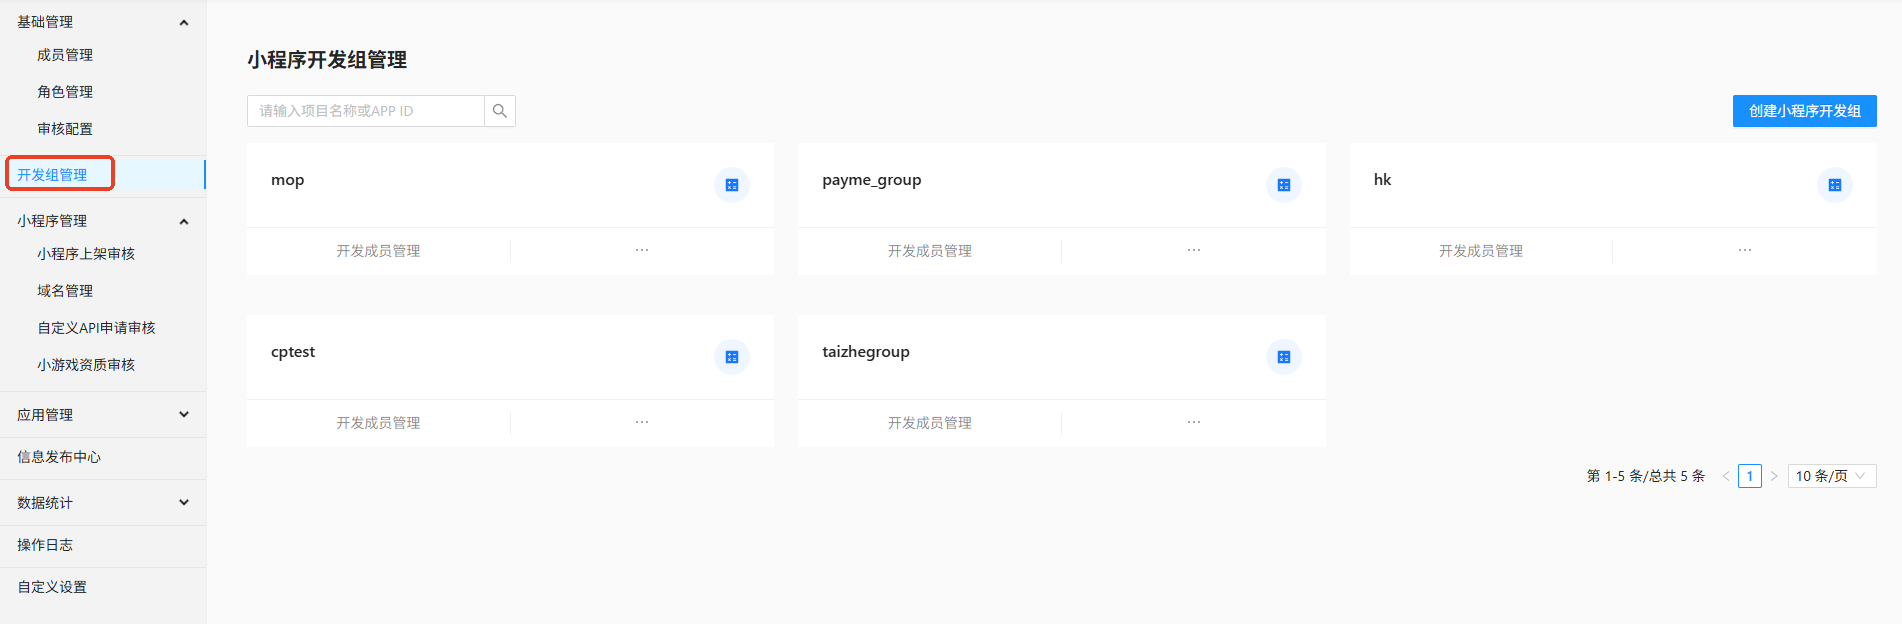
Task: Open 域名管理 in the sidebar
Action: tap(65, 291)
